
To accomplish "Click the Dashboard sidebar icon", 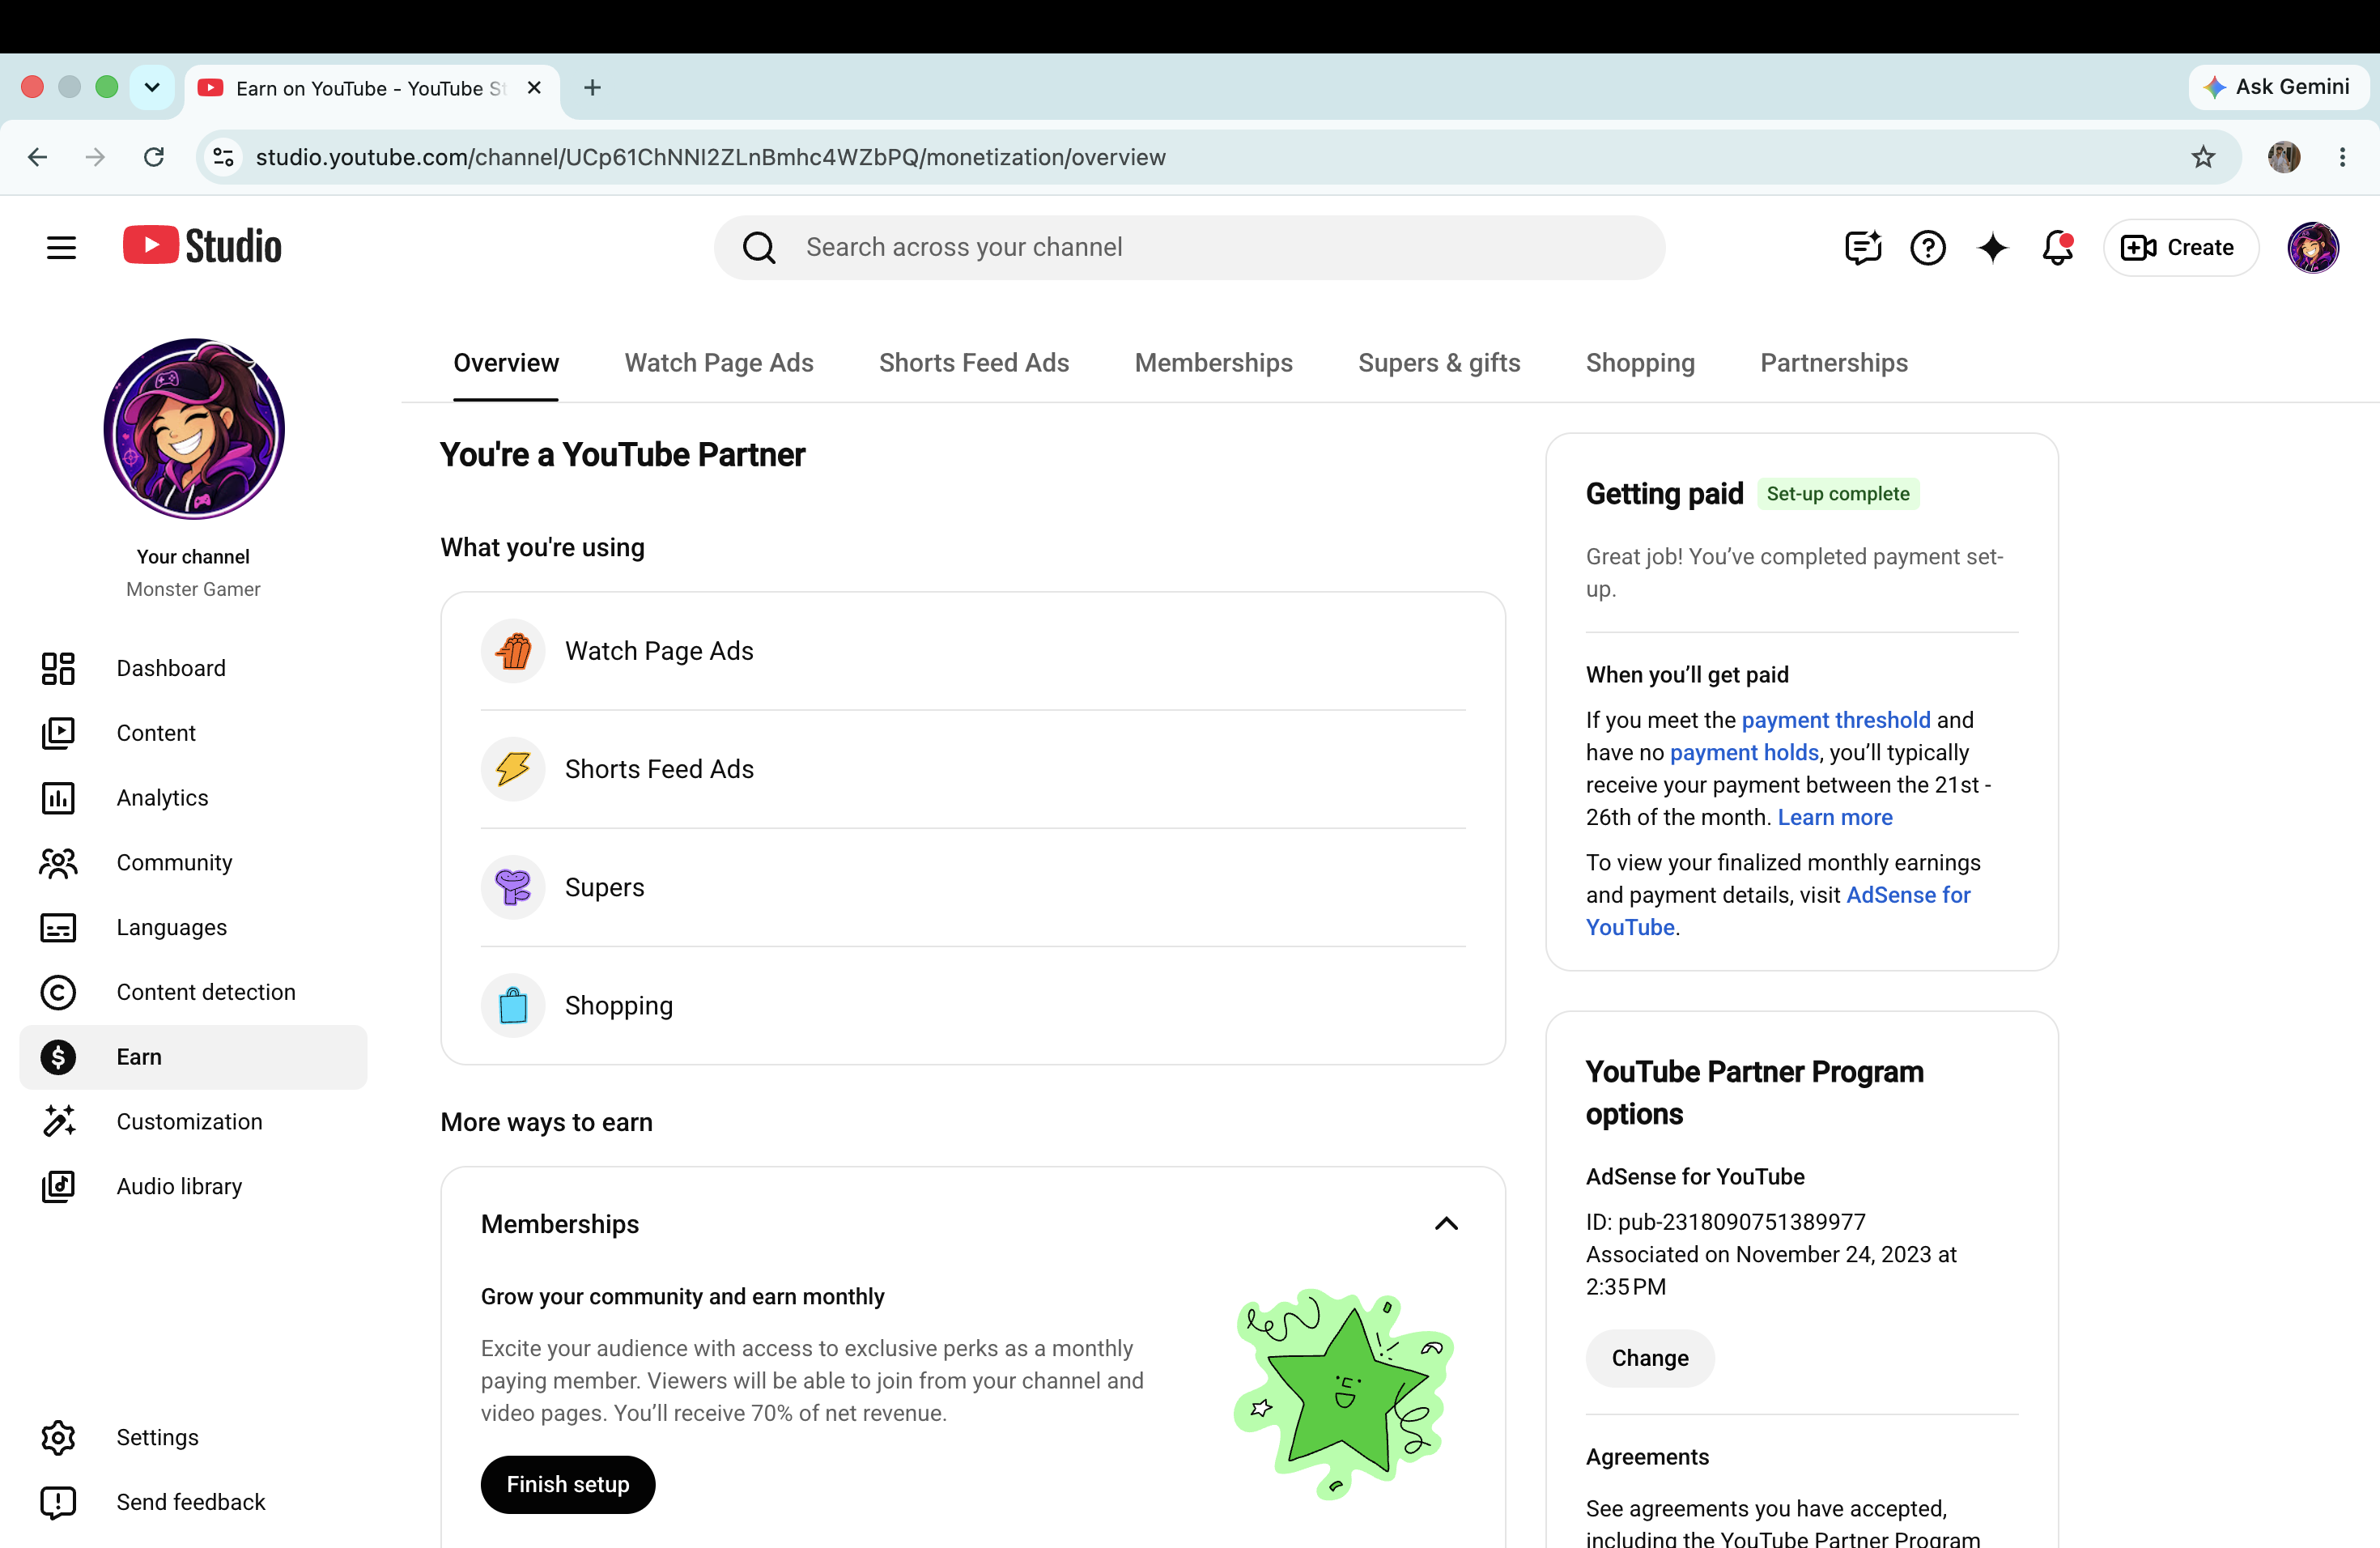I will click(x=58, y=668).
